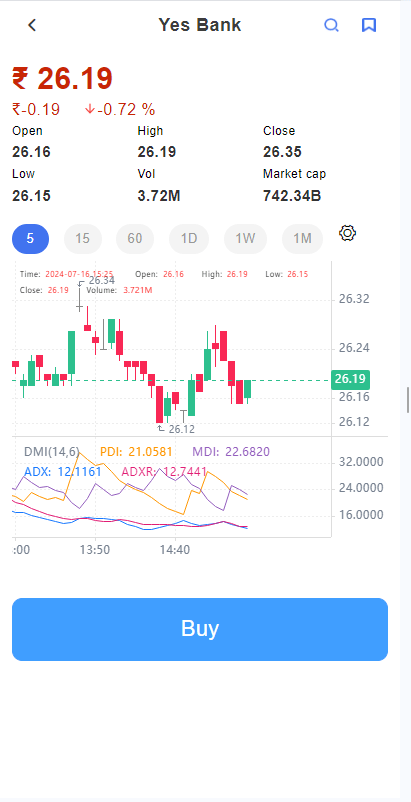
Task: Click the PDI value label
Action: pos(136,452)
